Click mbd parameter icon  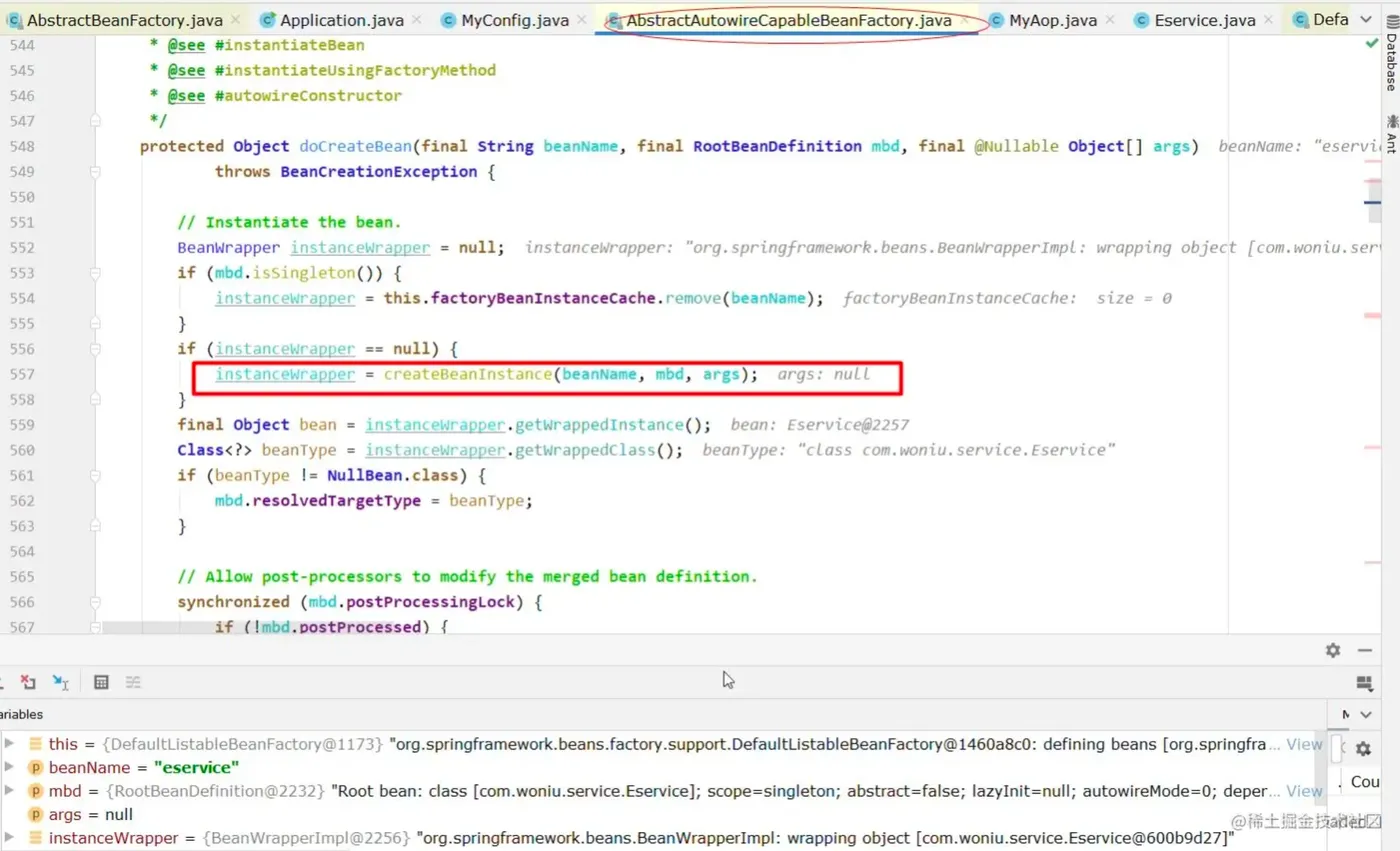(35, 791)
